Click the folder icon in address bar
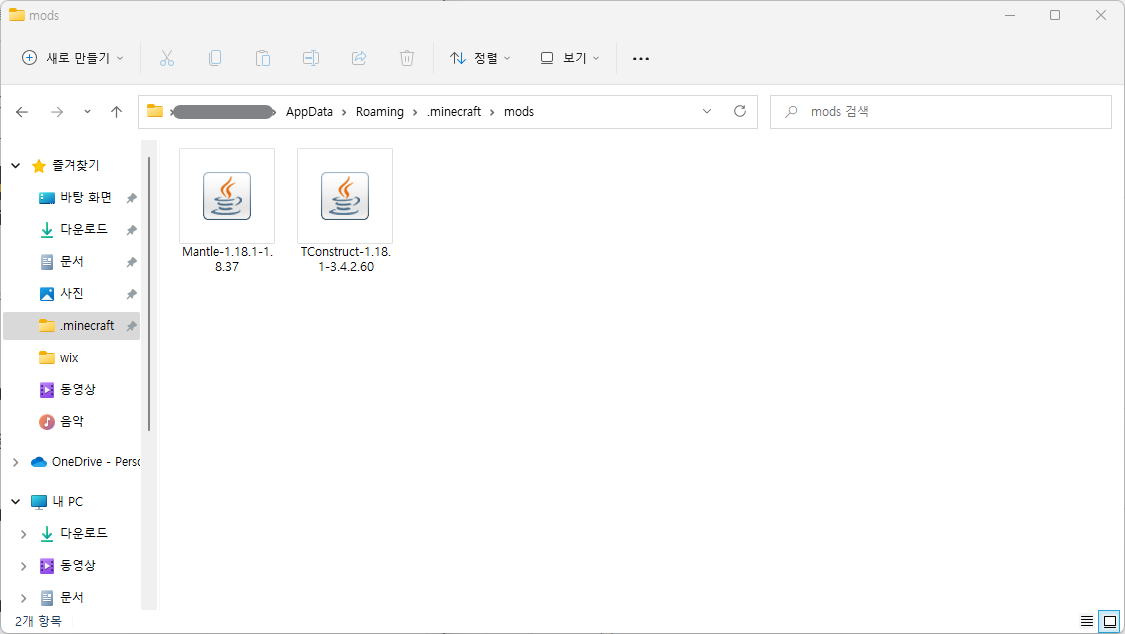1125x634 pixels. [155, 111]
